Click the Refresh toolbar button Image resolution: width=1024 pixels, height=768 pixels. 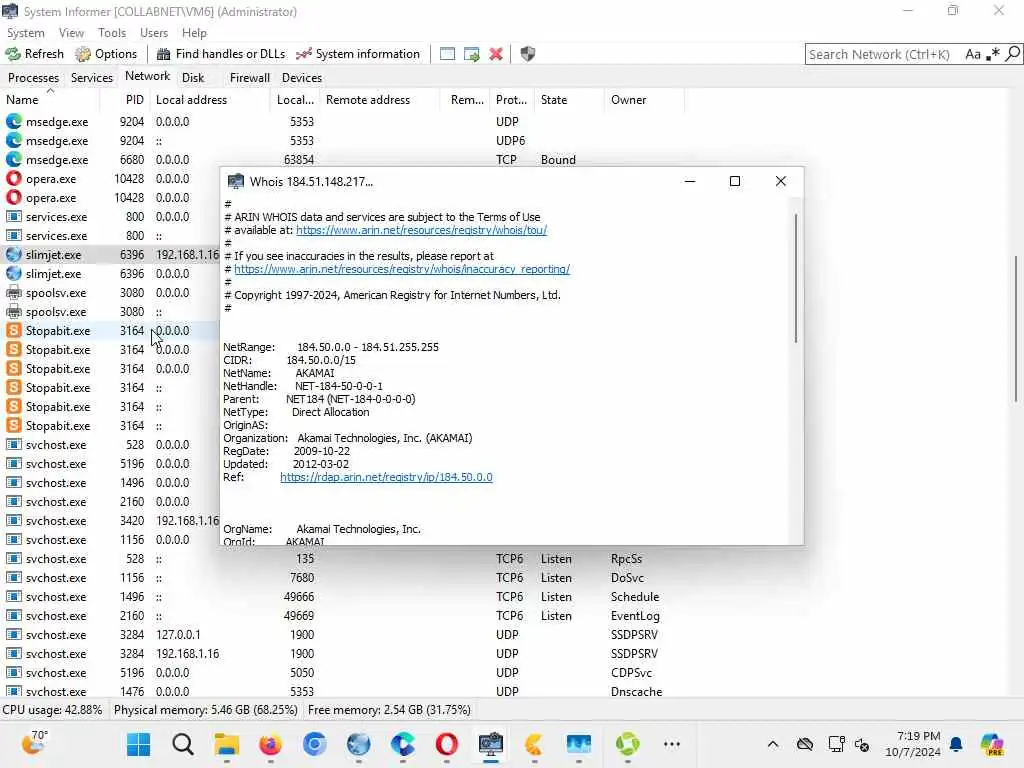tap(35, 54)
